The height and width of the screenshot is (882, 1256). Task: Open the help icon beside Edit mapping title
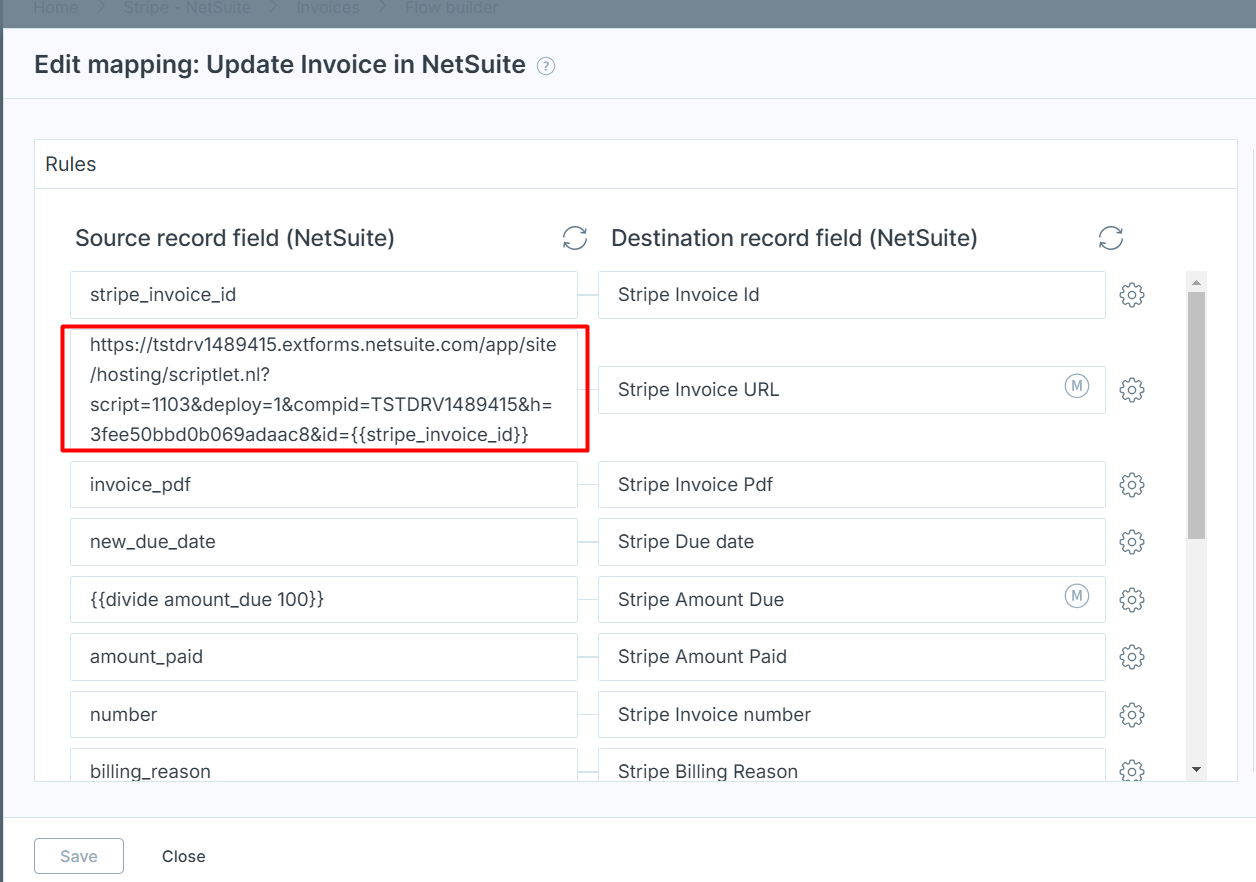[x=545, y=67]
